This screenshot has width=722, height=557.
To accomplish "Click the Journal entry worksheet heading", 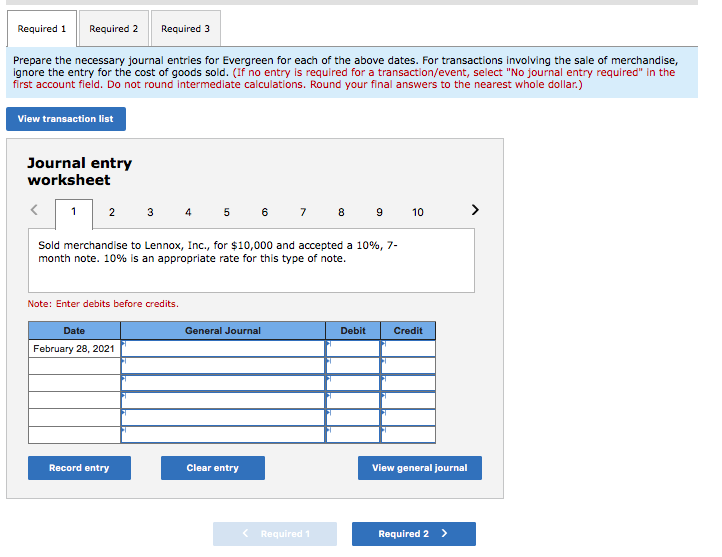I will (80, 171).
